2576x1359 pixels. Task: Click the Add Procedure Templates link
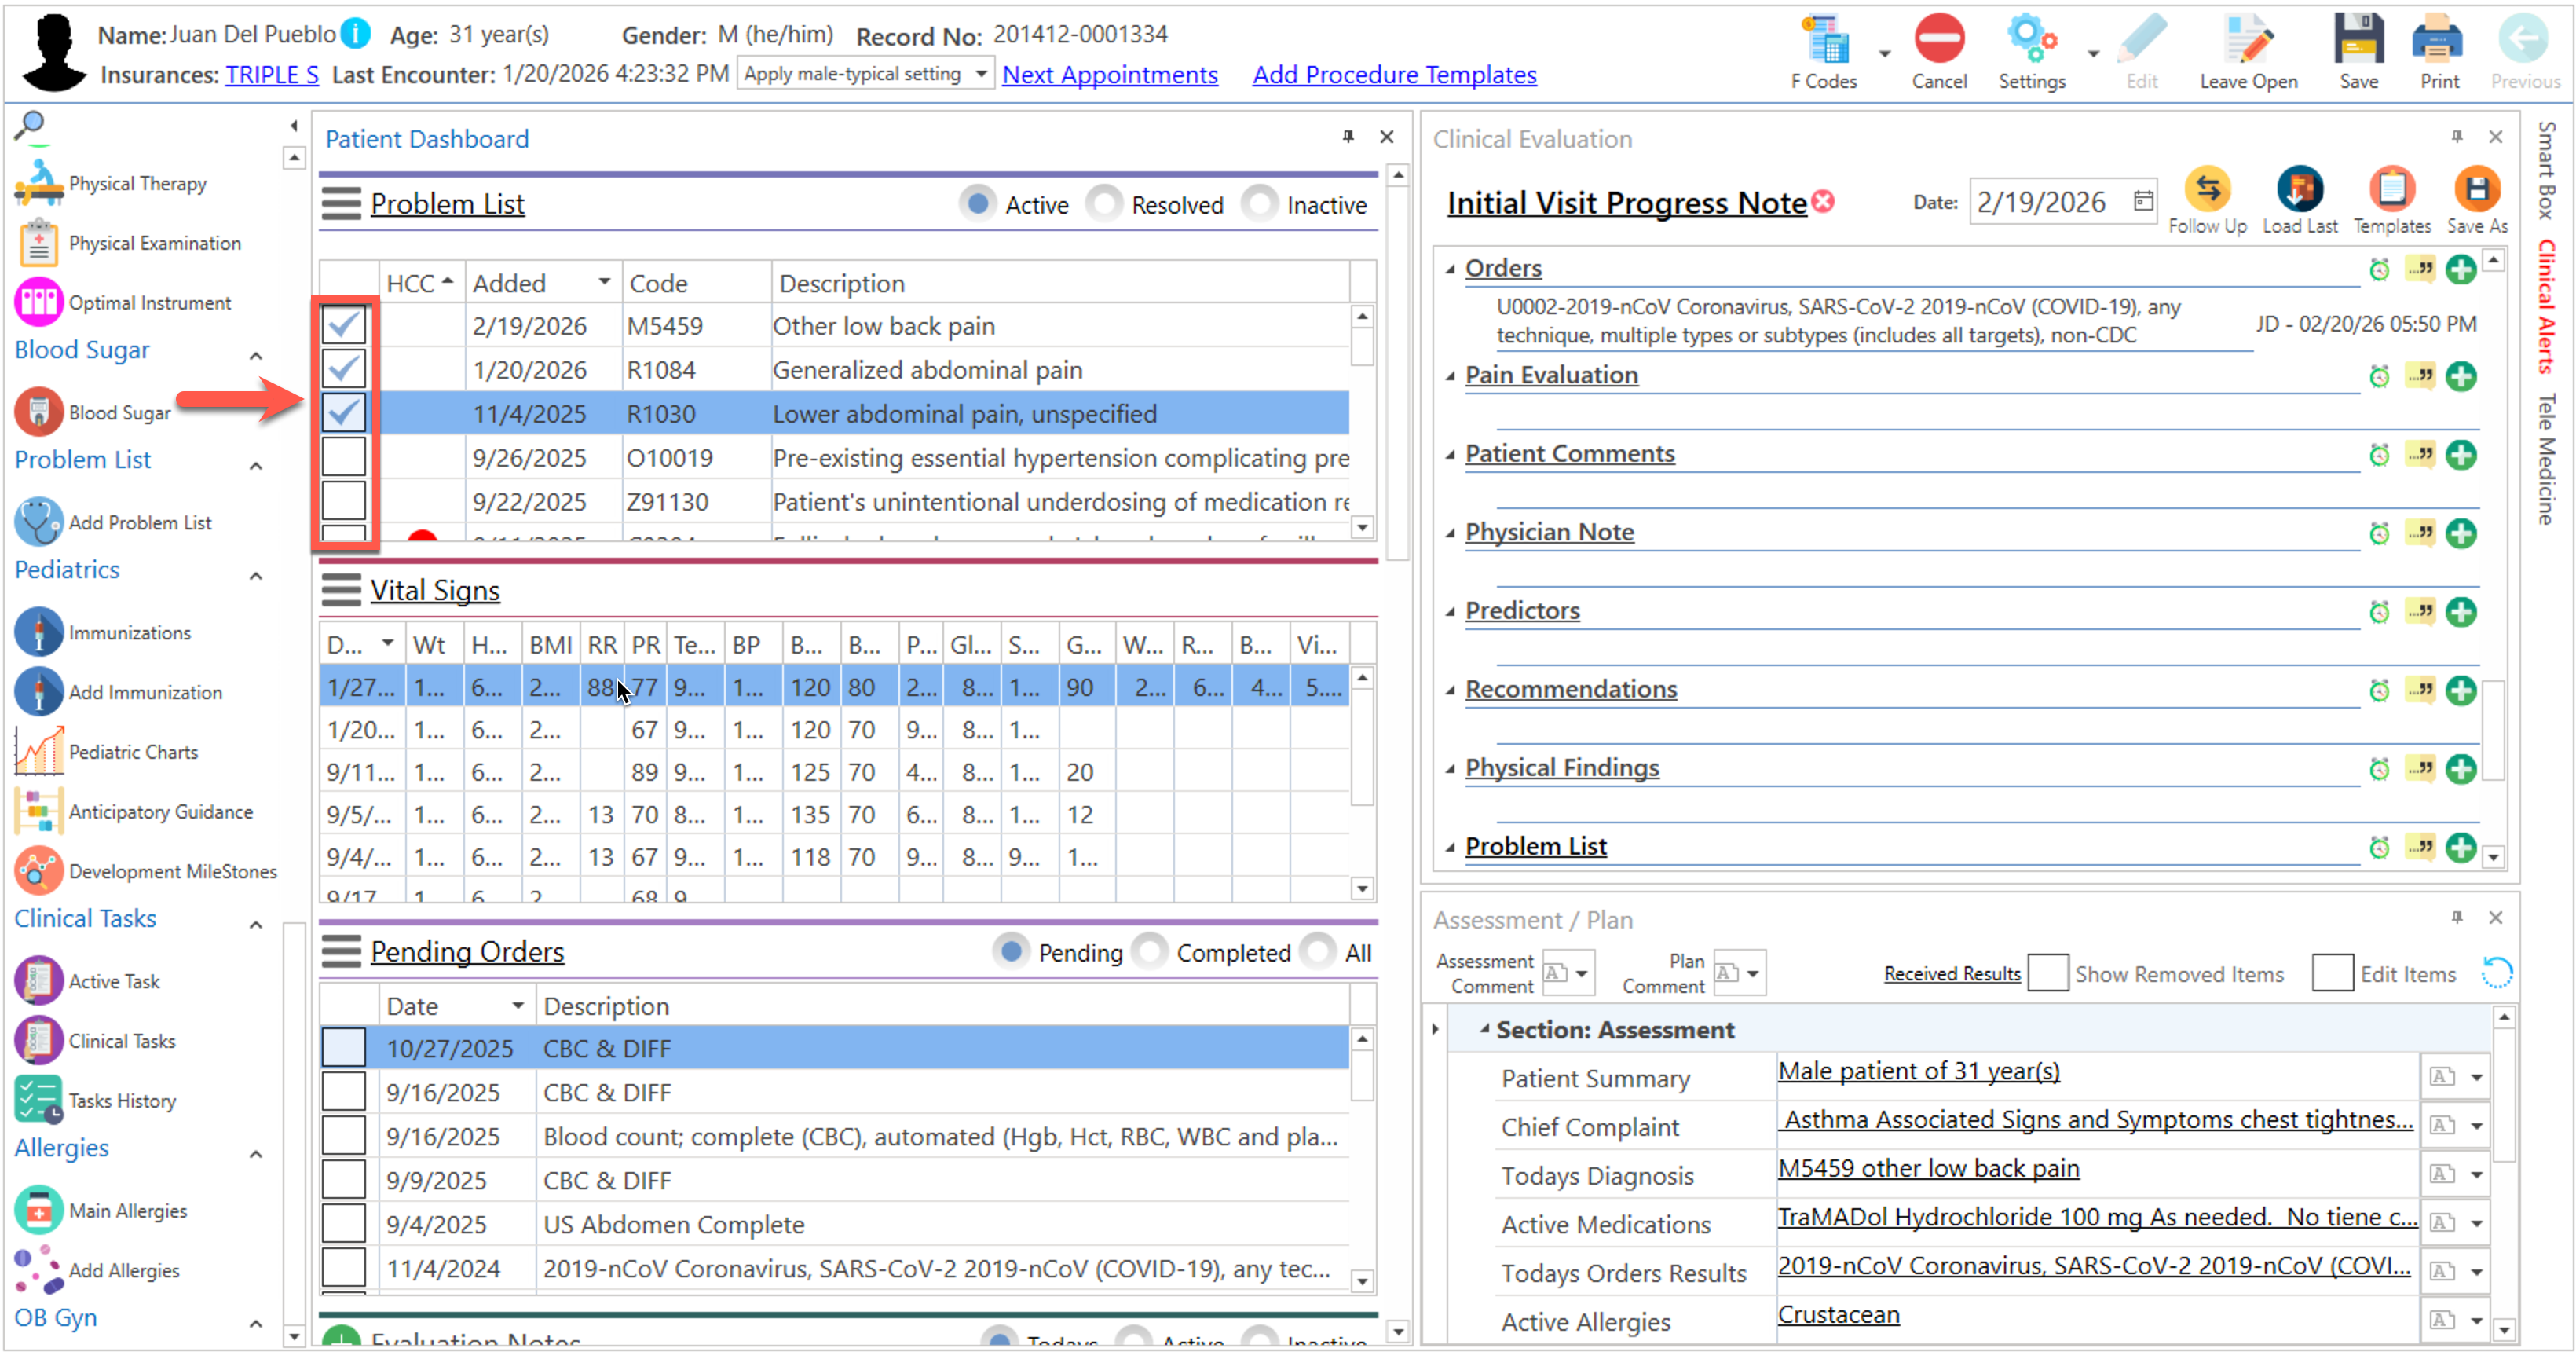click(x=1393, y=75)
